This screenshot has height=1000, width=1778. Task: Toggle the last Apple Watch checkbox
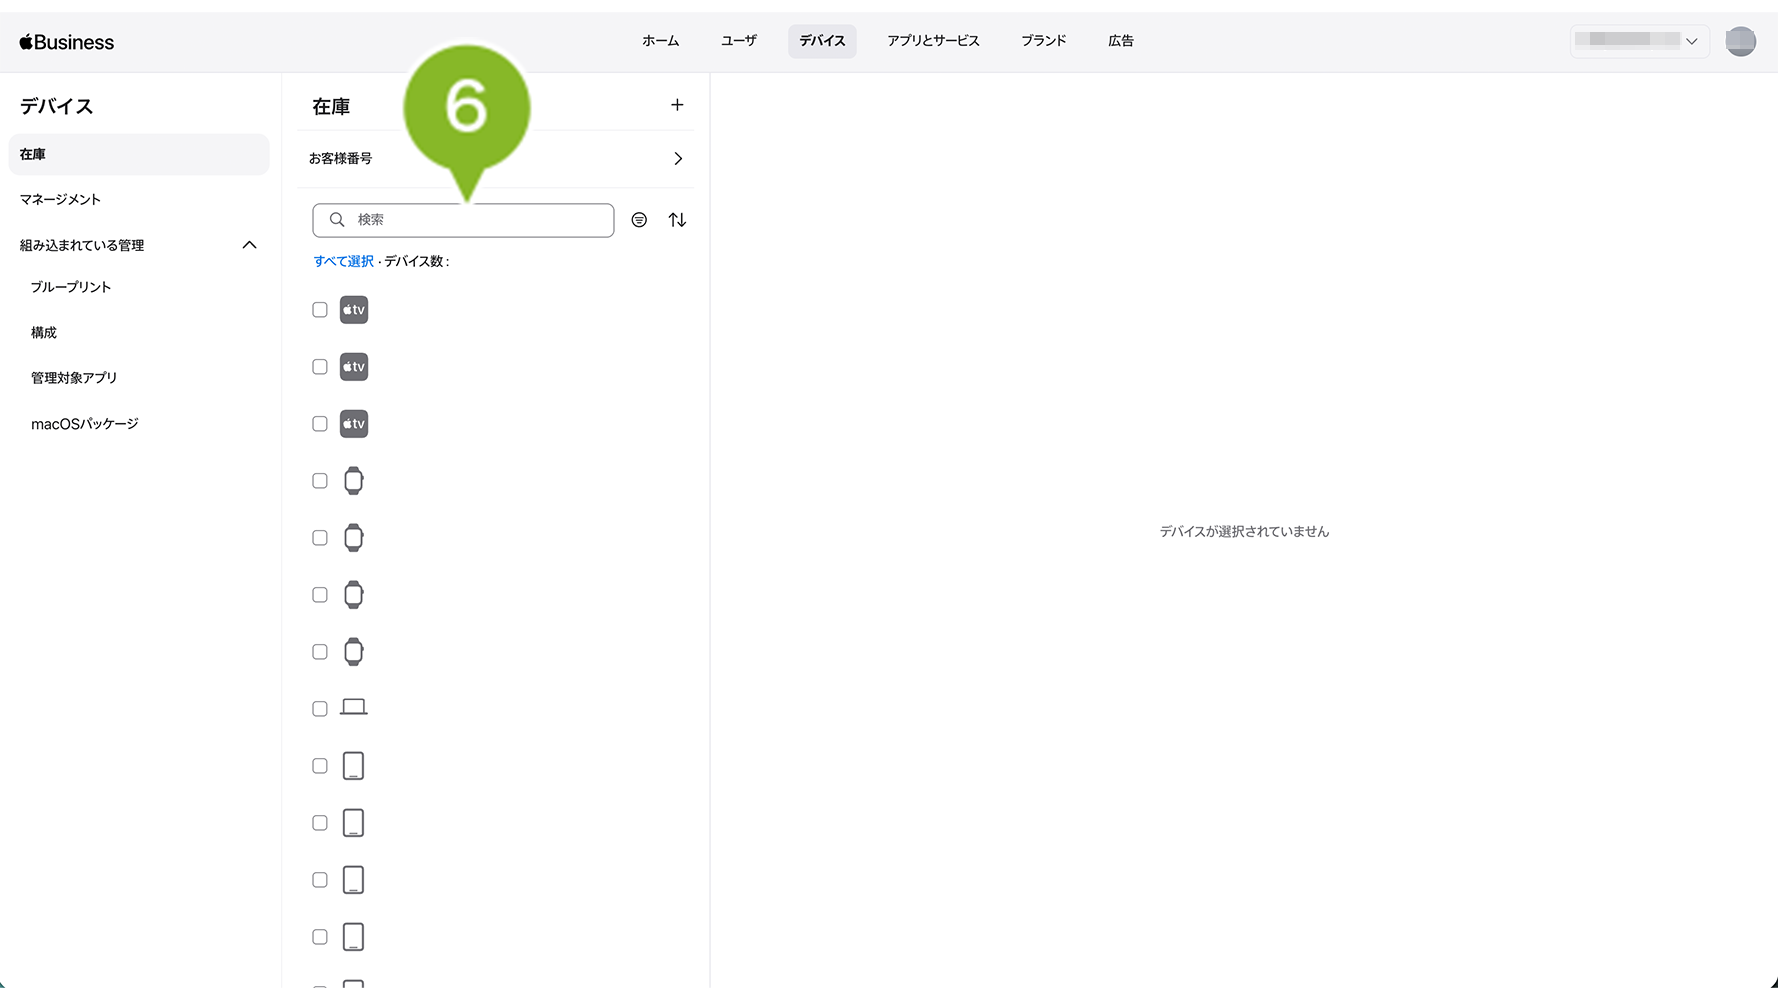coord(320,652)
